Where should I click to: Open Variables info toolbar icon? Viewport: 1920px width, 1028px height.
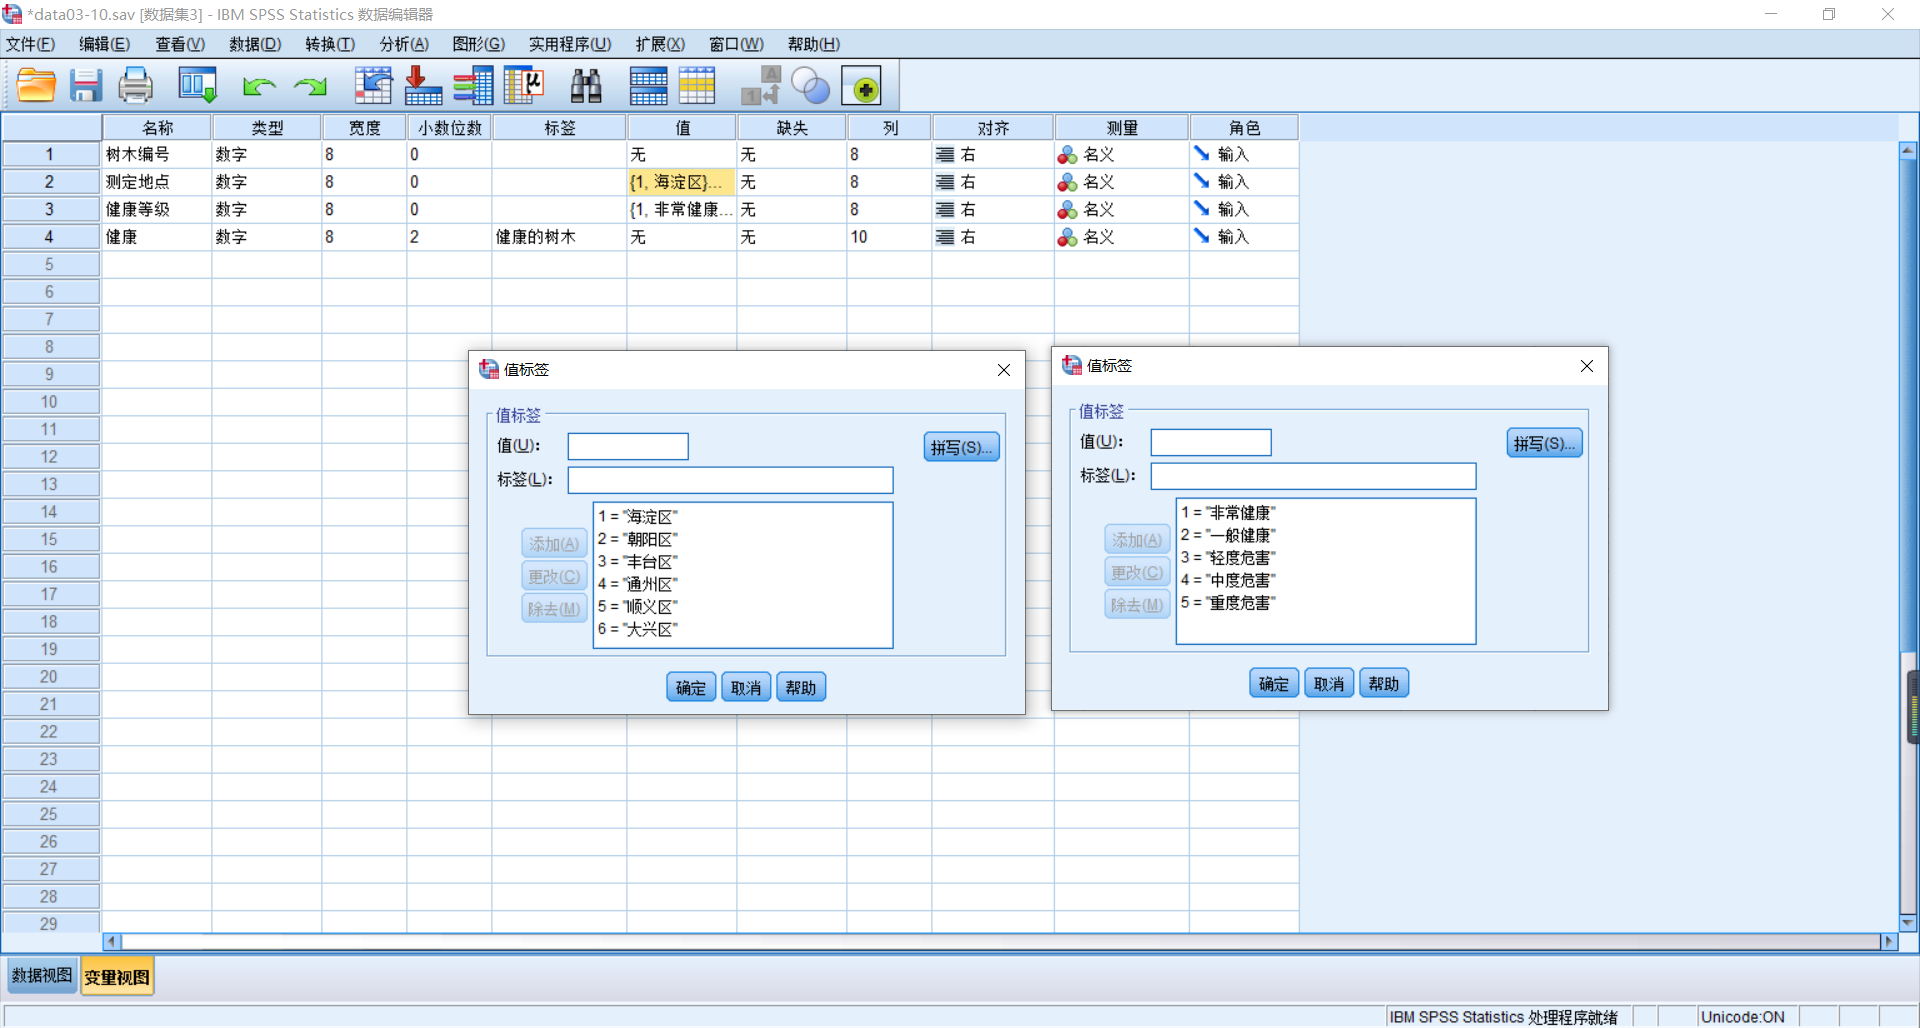tap(473, 86)
